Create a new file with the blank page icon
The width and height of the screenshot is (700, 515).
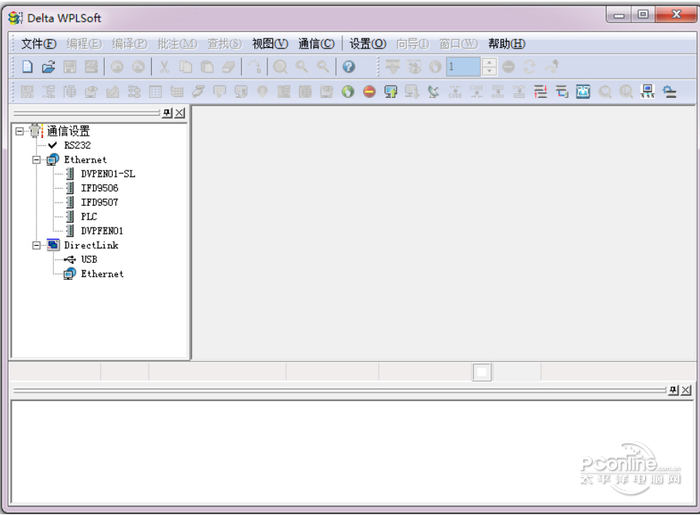(28, 67)
